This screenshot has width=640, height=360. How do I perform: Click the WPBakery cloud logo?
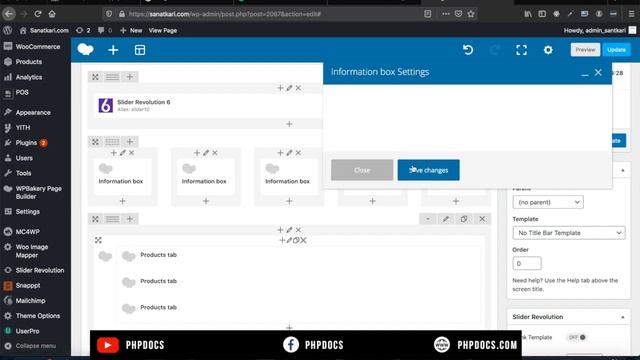[x=85, y=49]
